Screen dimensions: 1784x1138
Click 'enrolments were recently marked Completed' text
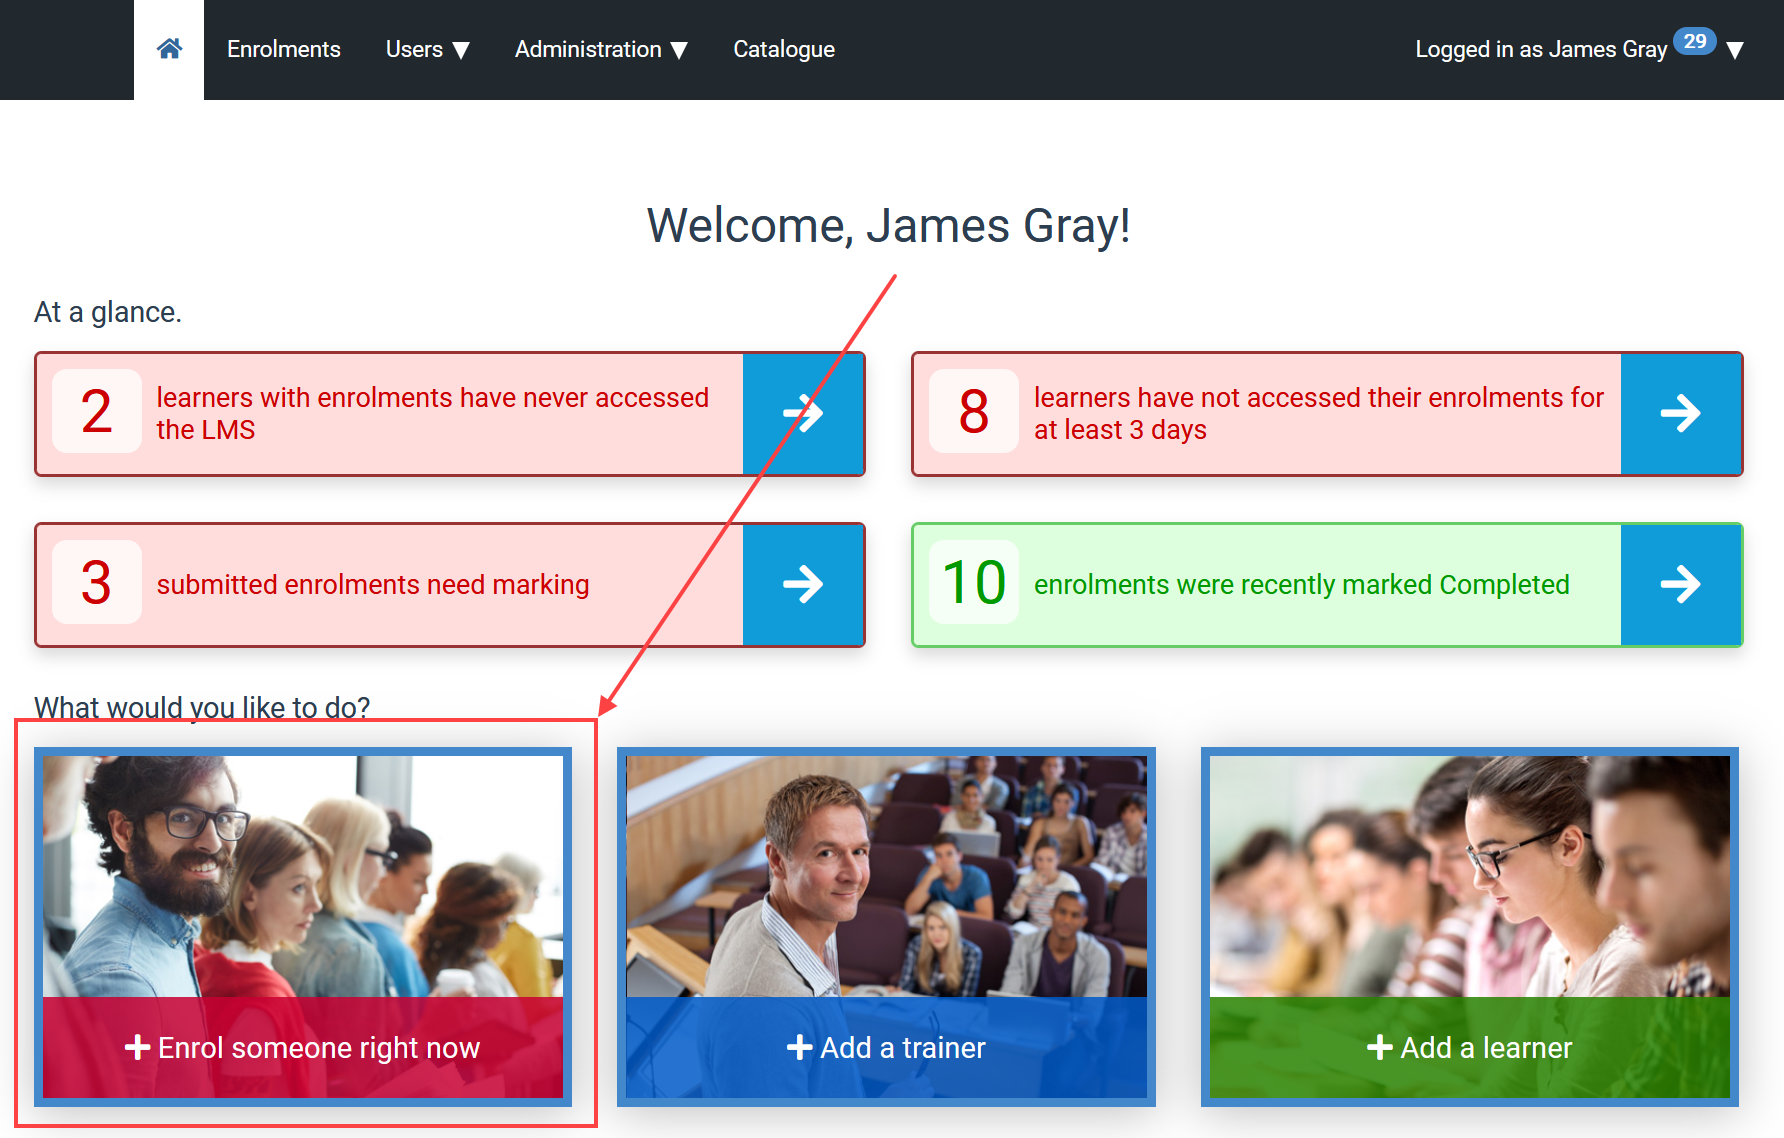point(1302,585)
